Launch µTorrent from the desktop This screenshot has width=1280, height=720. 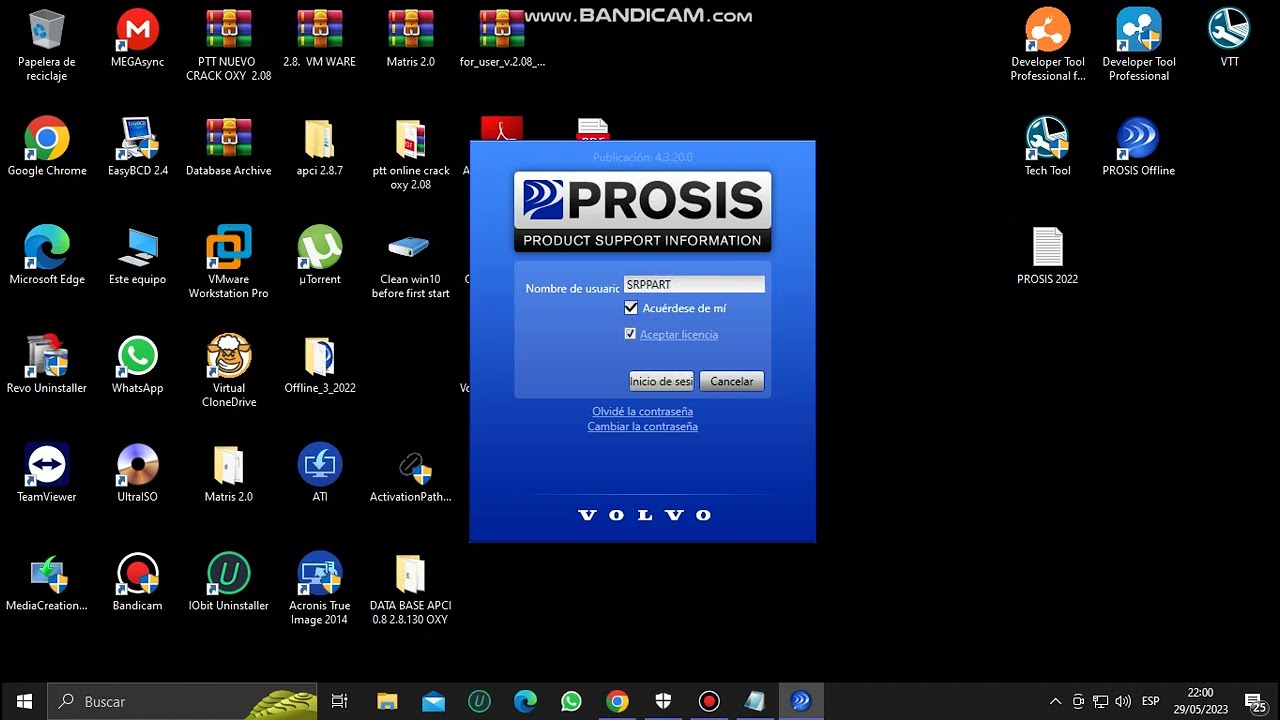tap(319, 256)
